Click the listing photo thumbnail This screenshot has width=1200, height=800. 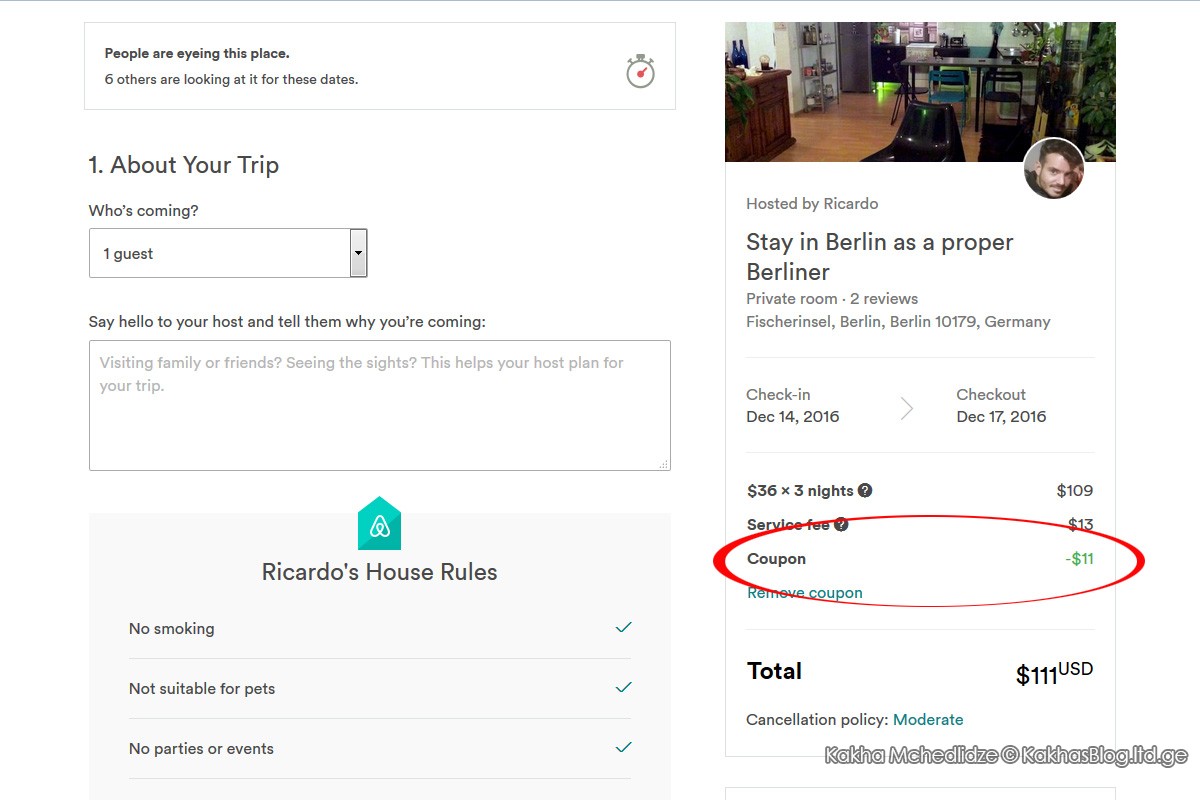(x=920, y=92)
